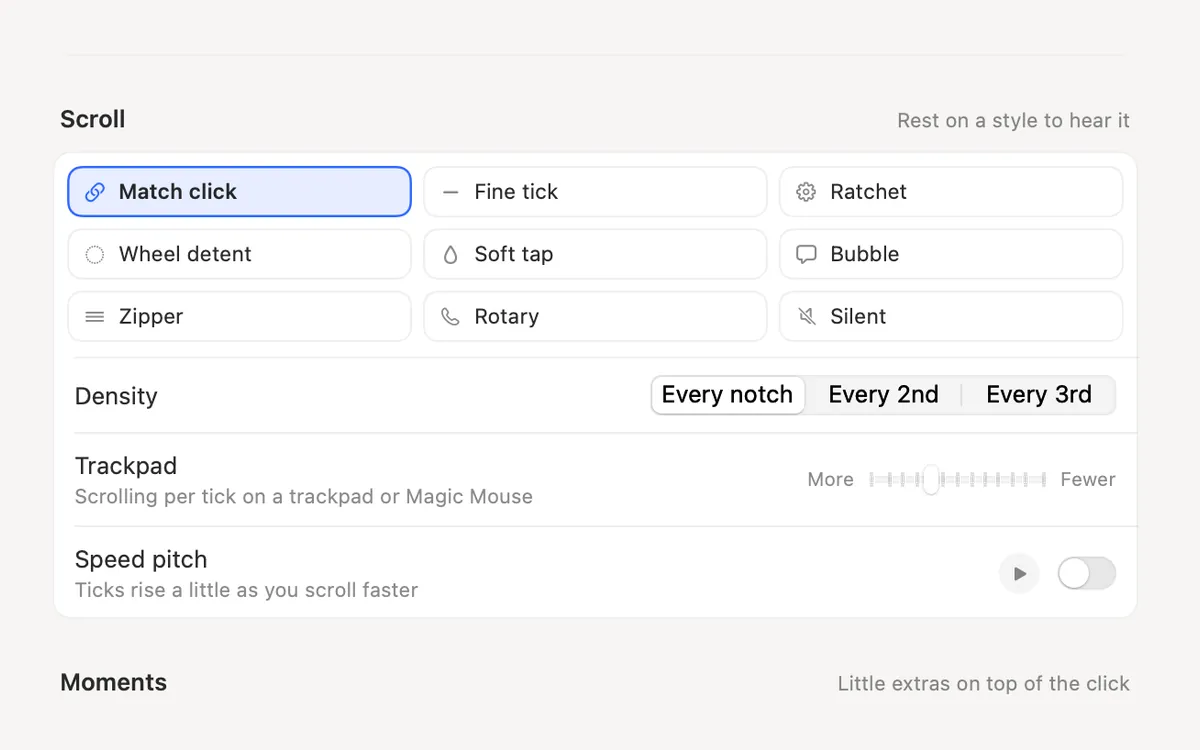Click the Soft tap label
The image size is (1200, 750).
(514, 255)
